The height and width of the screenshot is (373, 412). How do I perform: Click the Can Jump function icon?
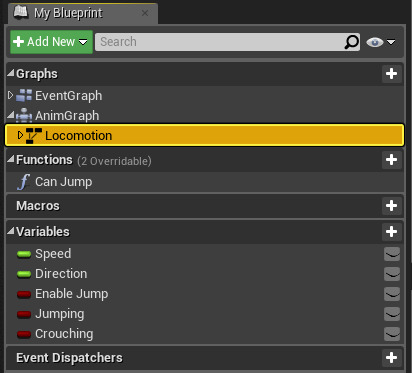pos(24,182)
